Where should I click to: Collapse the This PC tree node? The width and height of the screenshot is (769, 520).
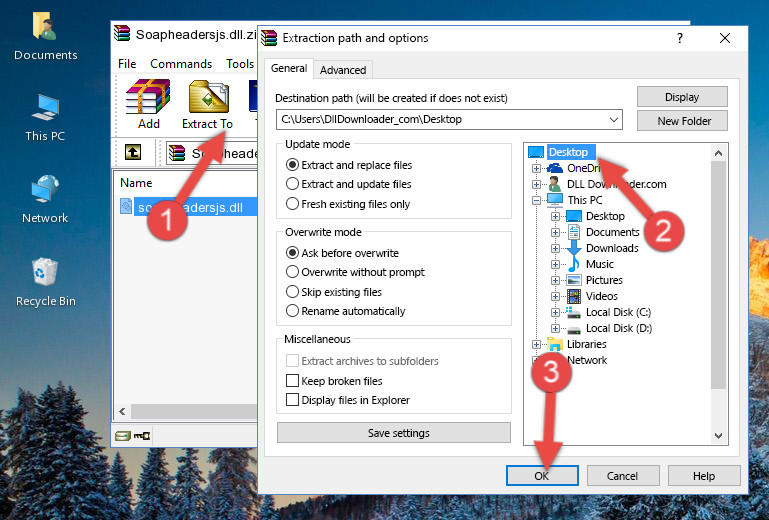pos(536,200)
